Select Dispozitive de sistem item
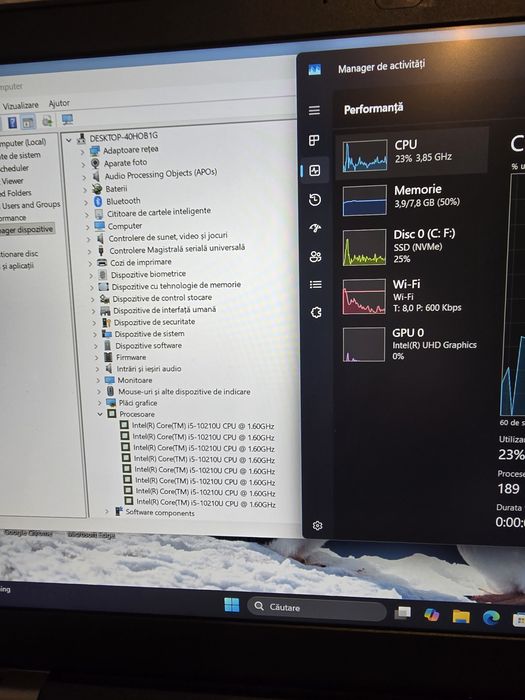The image size is (525, 700). 149,334
